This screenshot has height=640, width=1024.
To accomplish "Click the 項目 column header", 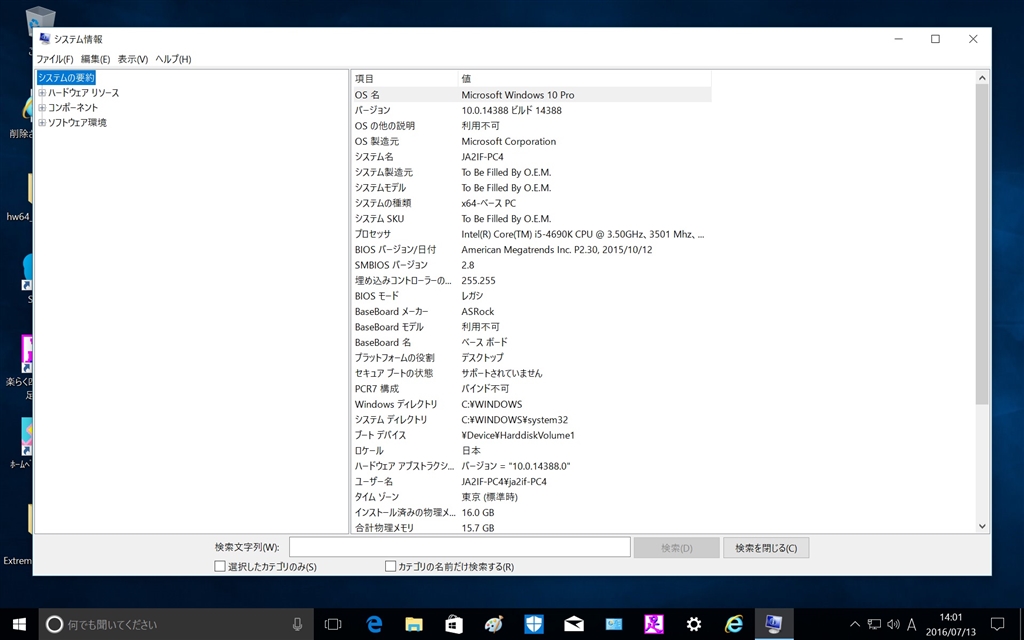I will (405, 78).
